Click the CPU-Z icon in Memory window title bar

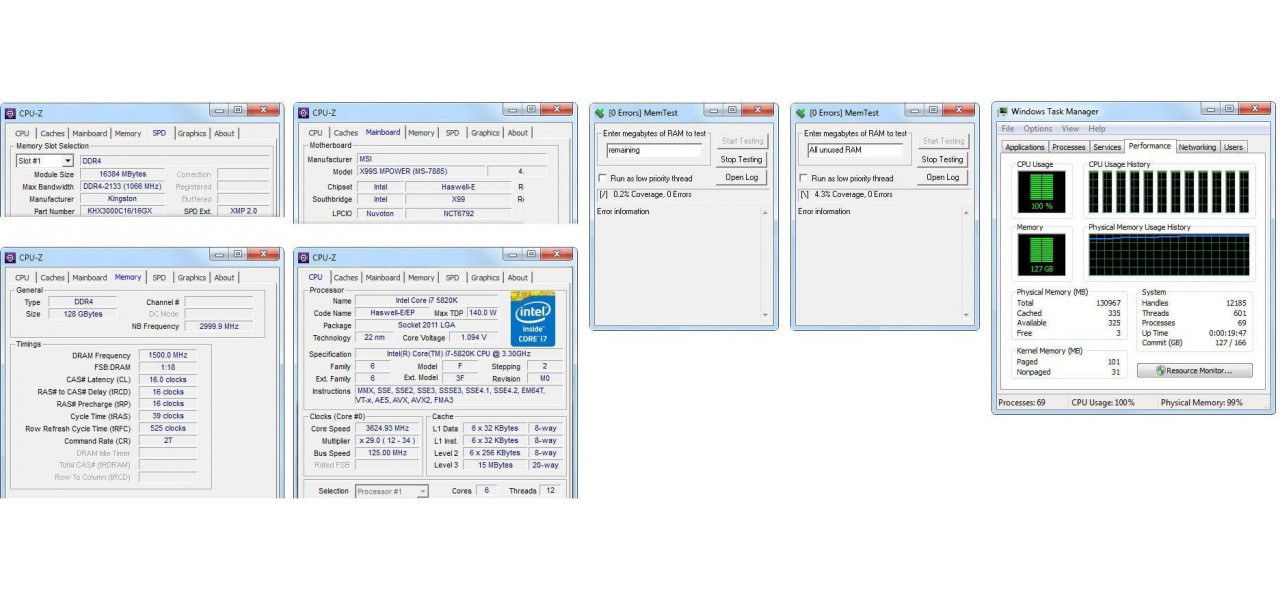(10, 257)
